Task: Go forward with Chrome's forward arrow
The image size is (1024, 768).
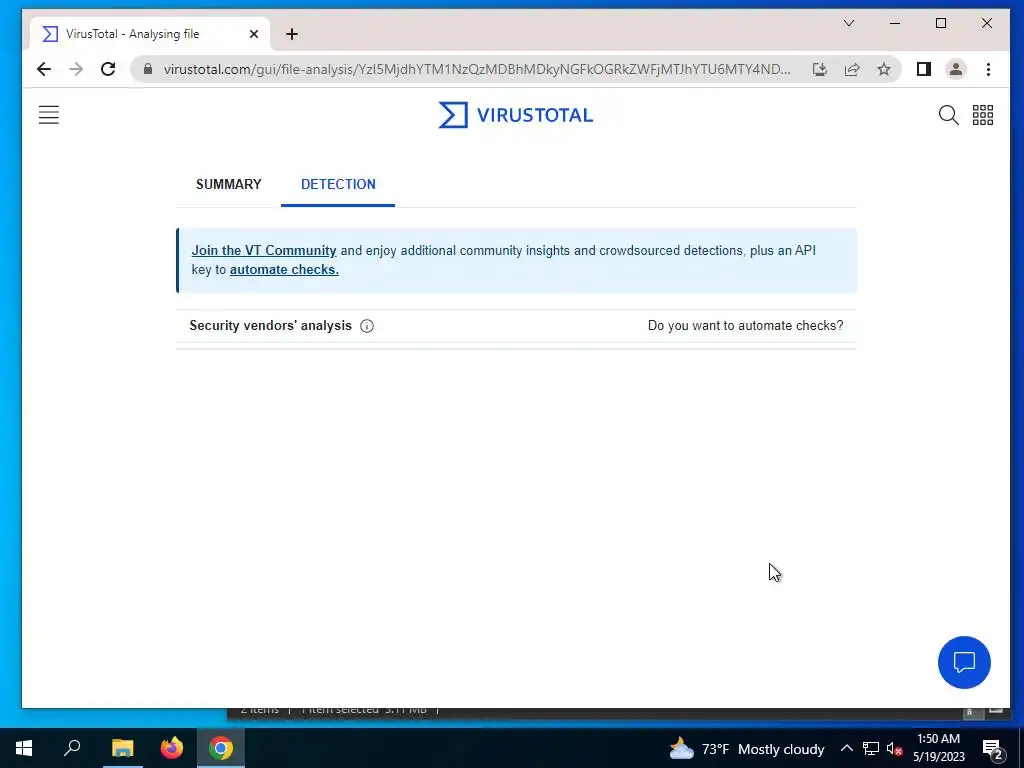Action: 76,69
